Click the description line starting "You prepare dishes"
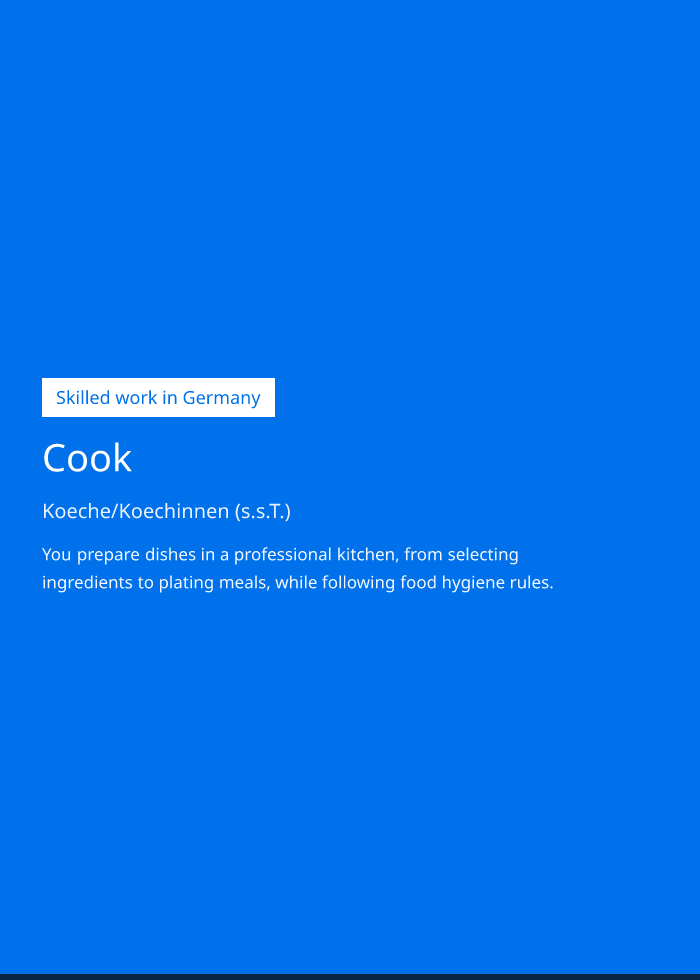 pos(280,554)
